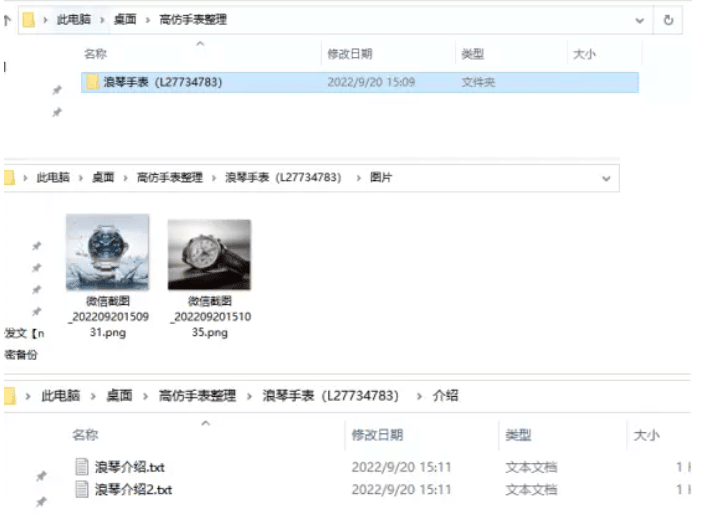Click the date 2022/9/20 15:09 cell

(371, 82)
